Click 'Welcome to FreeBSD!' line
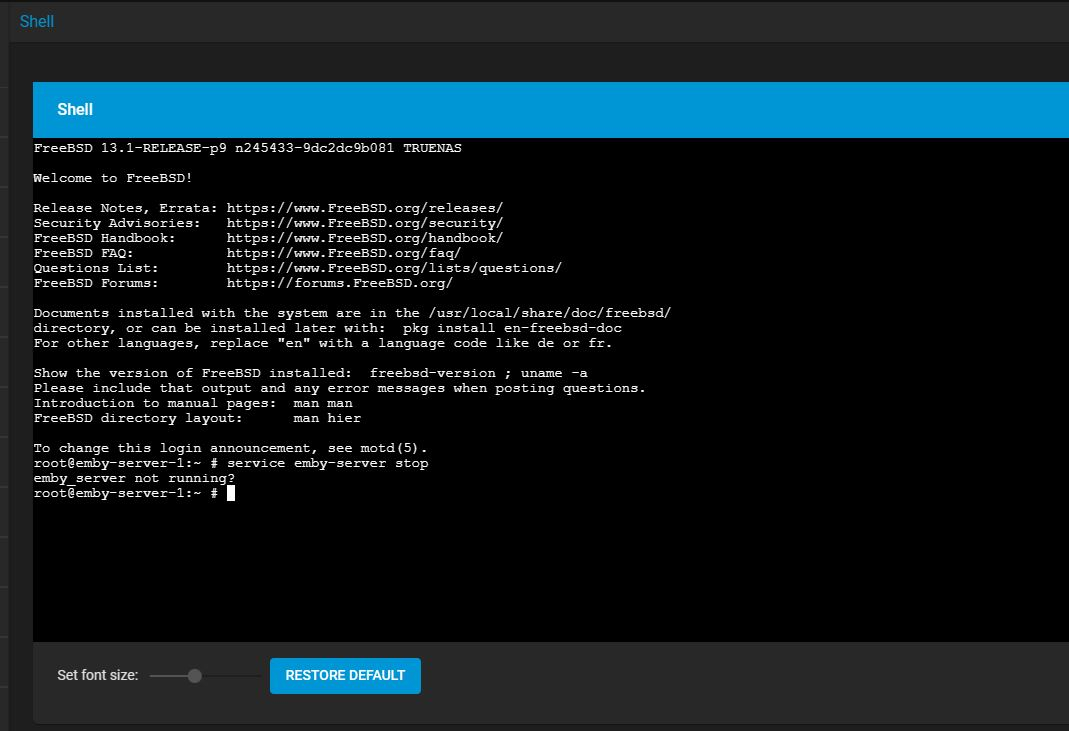The image size is (1069, 731). 113,178
